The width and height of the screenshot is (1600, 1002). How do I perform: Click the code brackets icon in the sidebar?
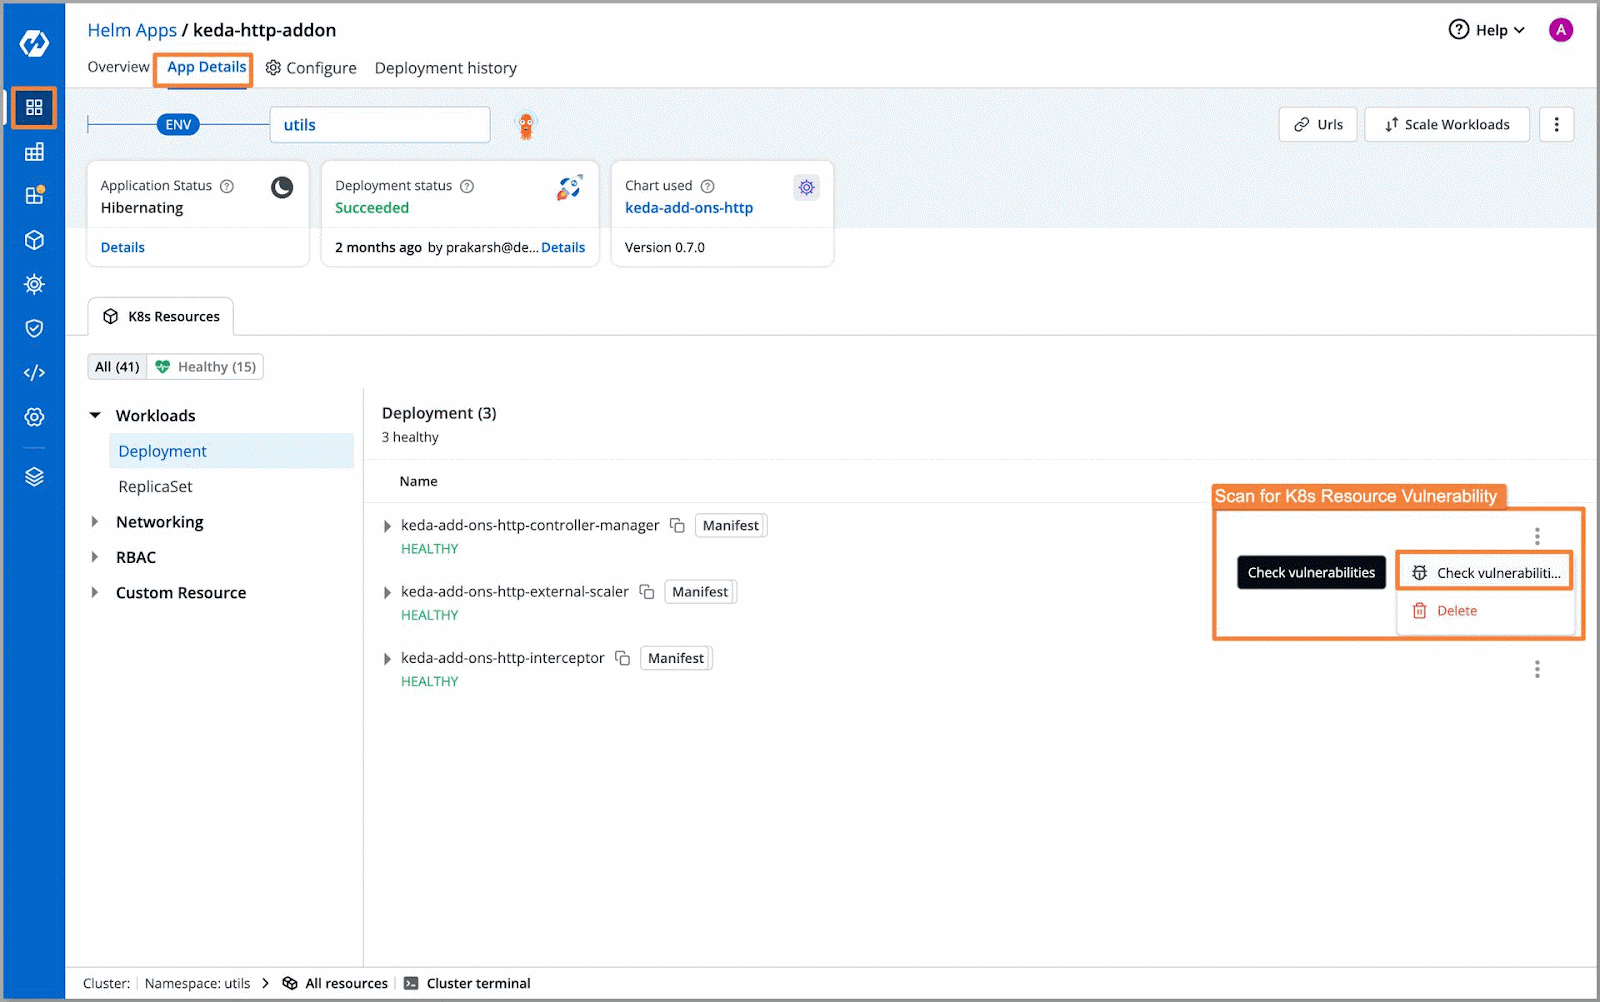(34, 372)
